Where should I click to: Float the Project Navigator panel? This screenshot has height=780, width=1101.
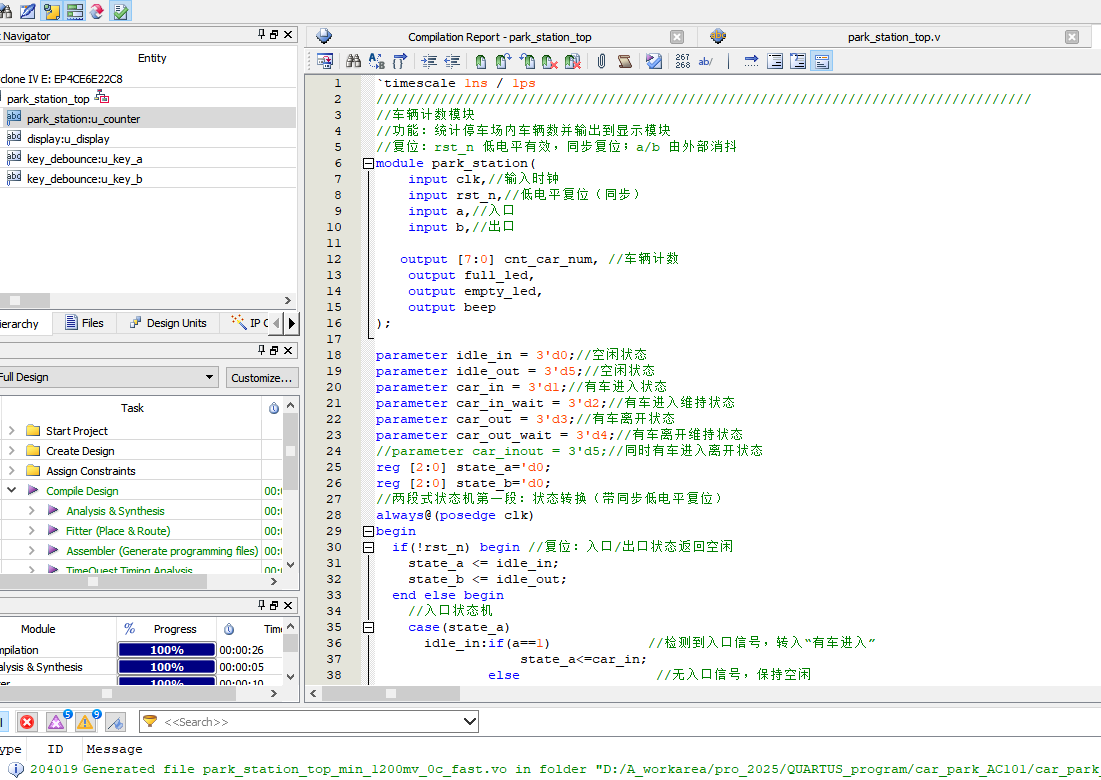click(275, 34)
